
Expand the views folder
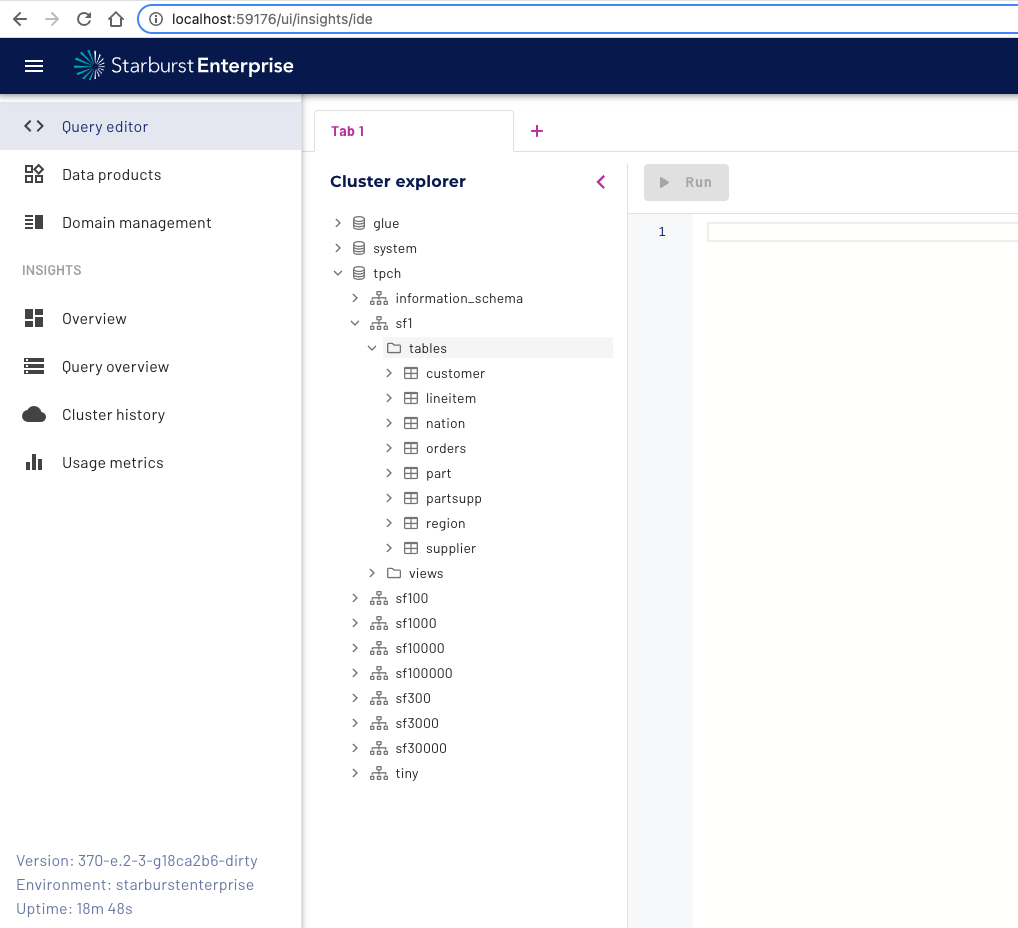tap(372, 573)
